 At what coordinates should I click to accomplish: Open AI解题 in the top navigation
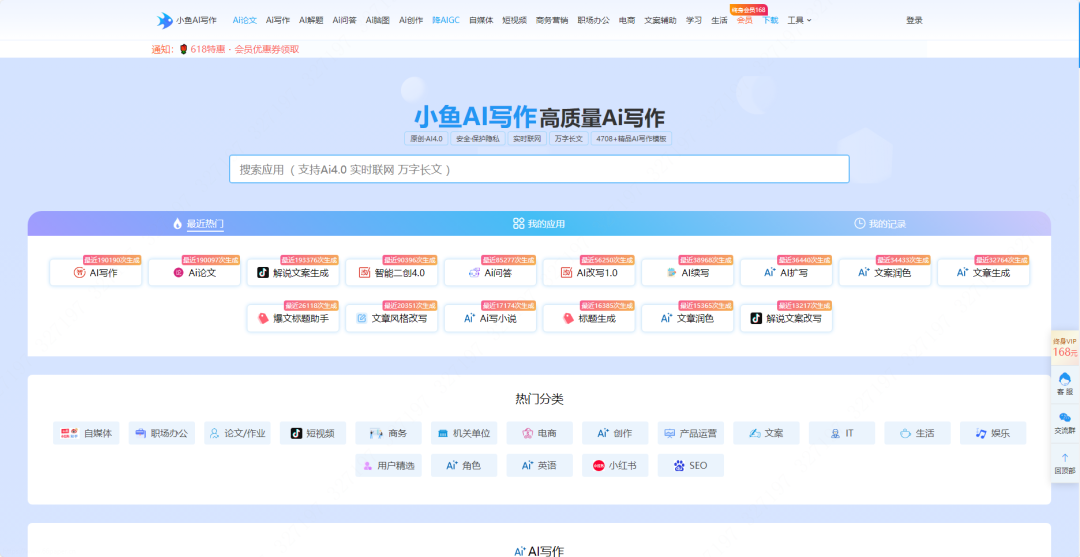(x=311, y=21)
